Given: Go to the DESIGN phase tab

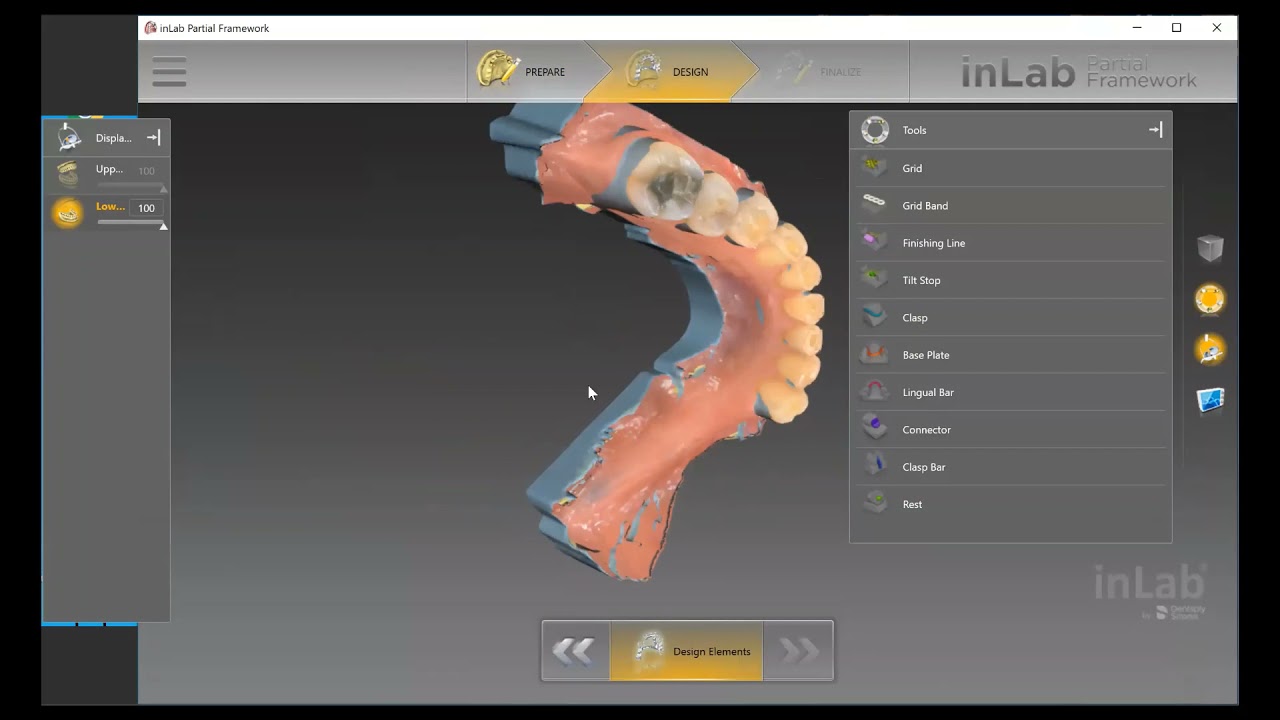Looking at the screenshot, I should [670, 71].
